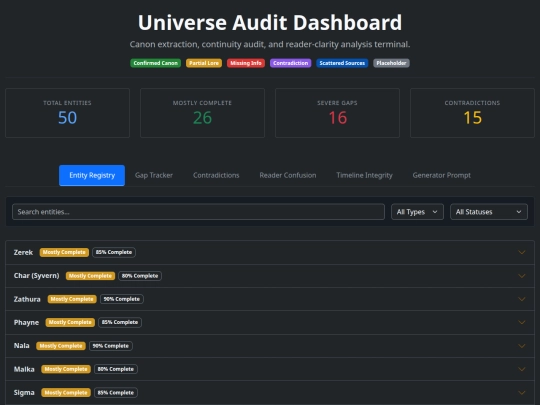Expand the Phayne row chevron
This screenshot has width=540, height=405.
tap(522, 322)
